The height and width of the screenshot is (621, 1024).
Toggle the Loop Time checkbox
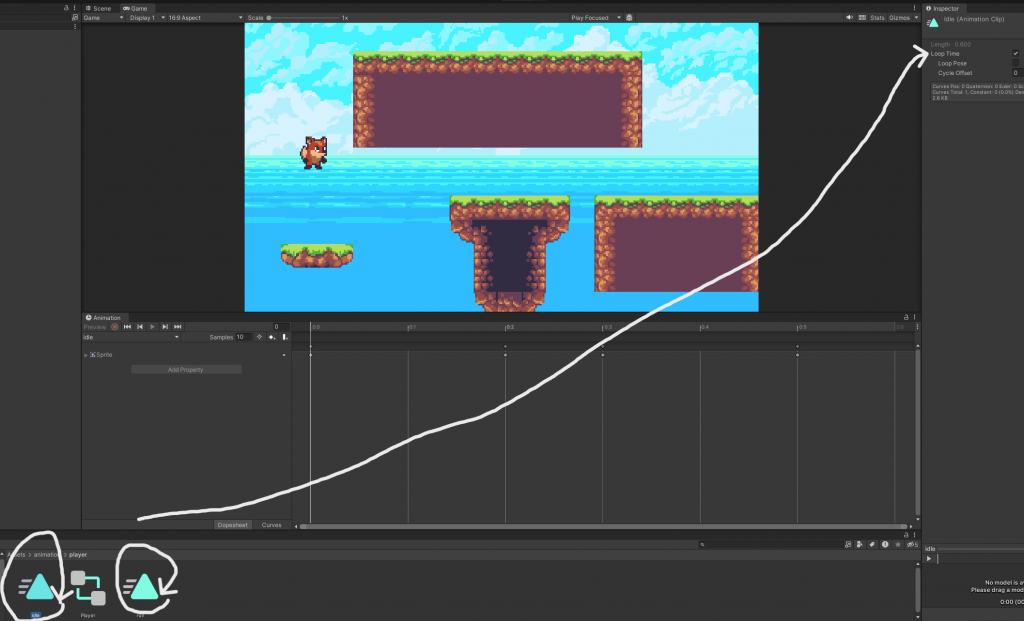tap(1016, 54)
